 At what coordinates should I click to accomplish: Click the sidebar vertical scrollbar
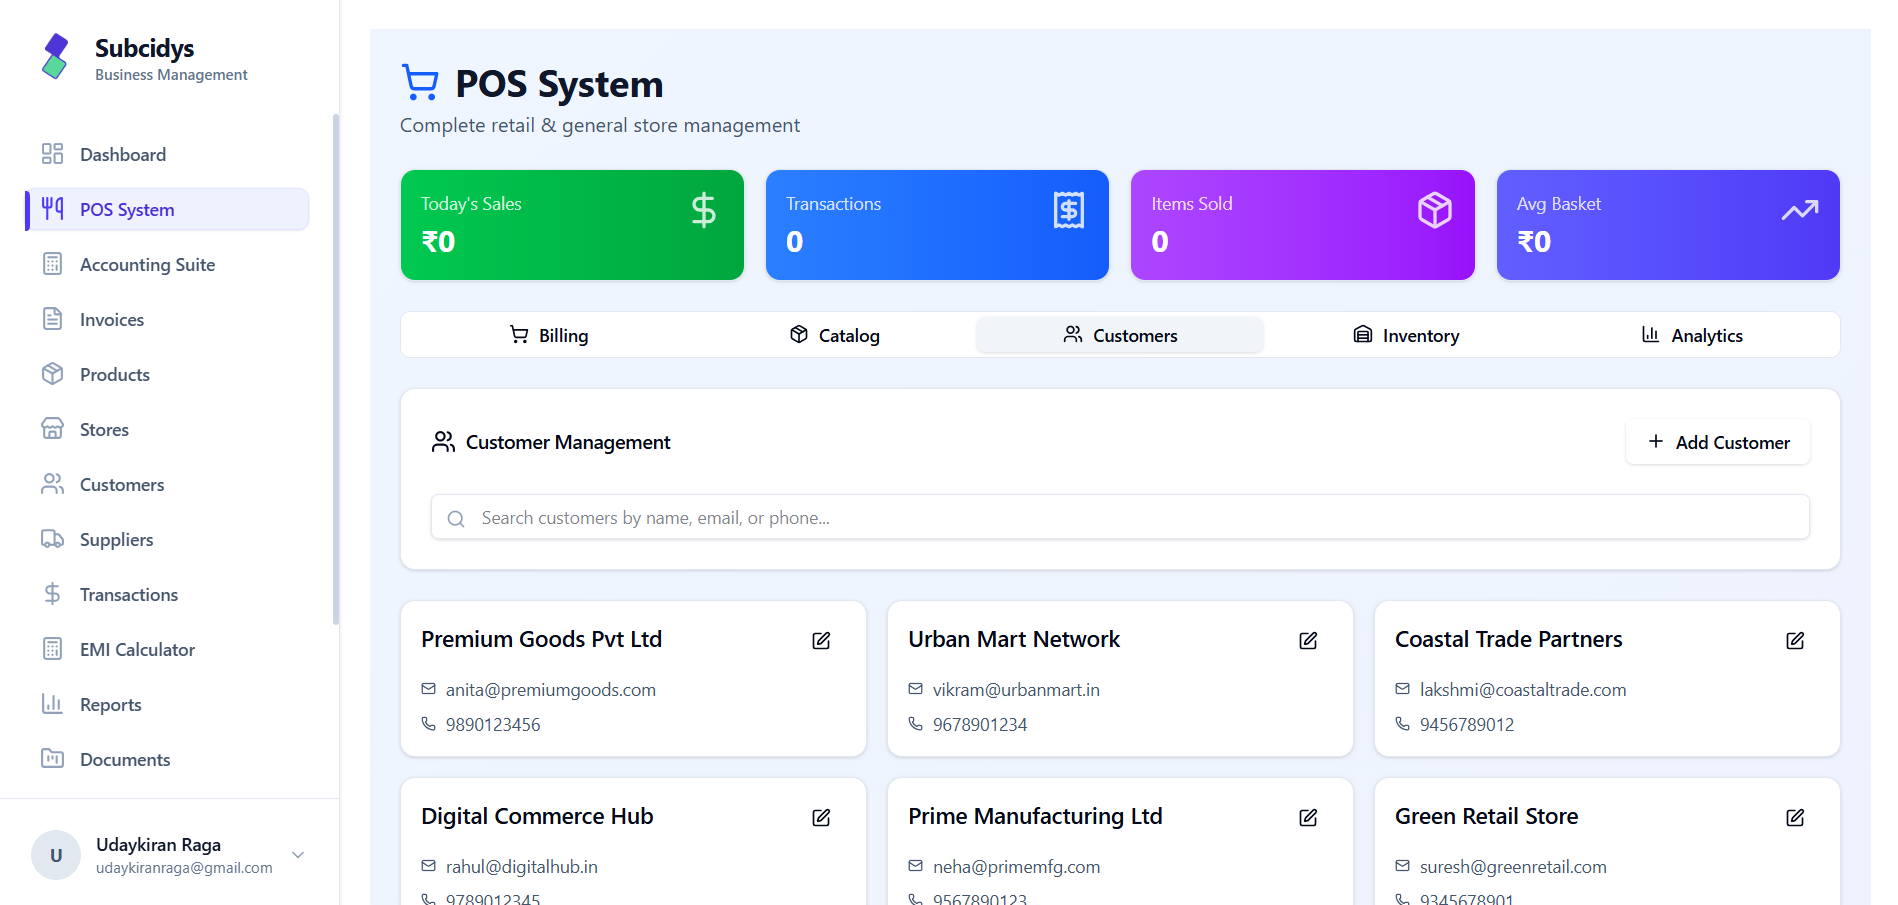coord(336,368)
